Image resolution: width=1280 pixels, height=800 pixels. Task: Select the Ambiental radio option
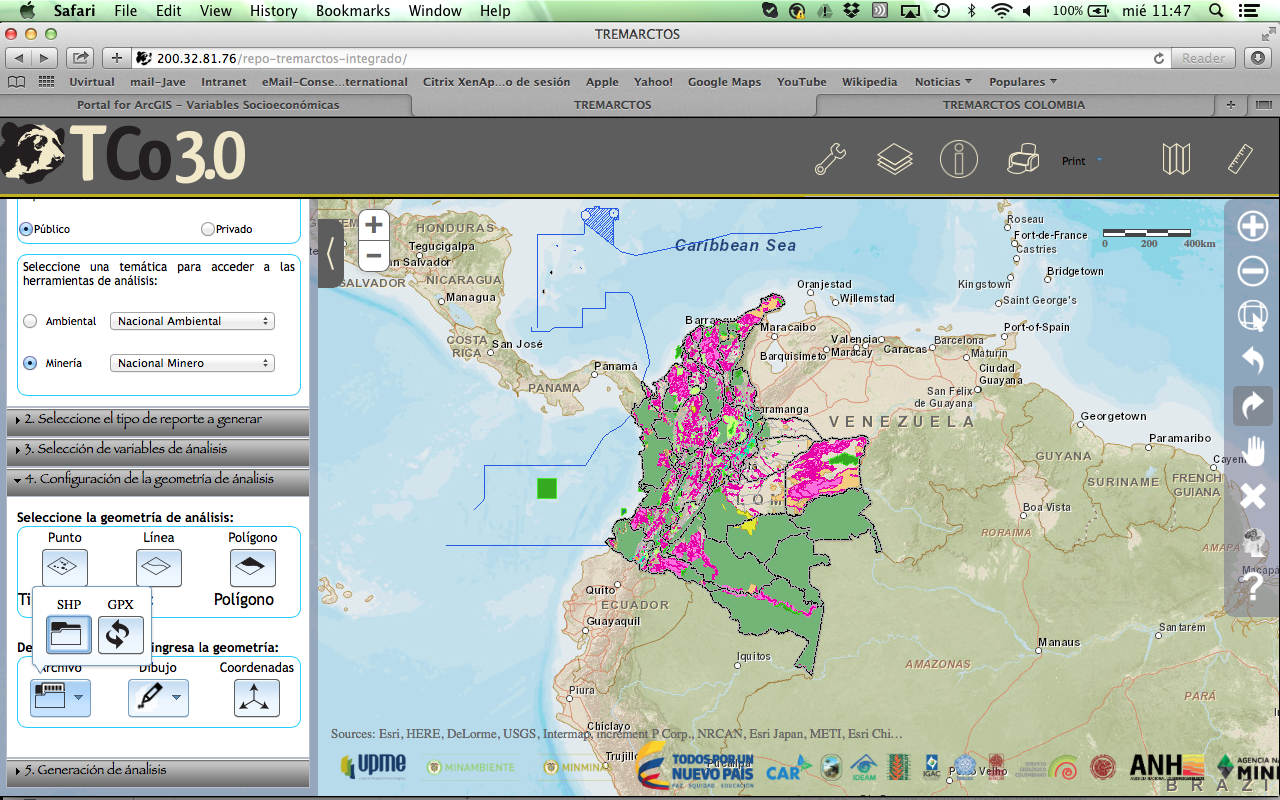[x=30, y=321]
